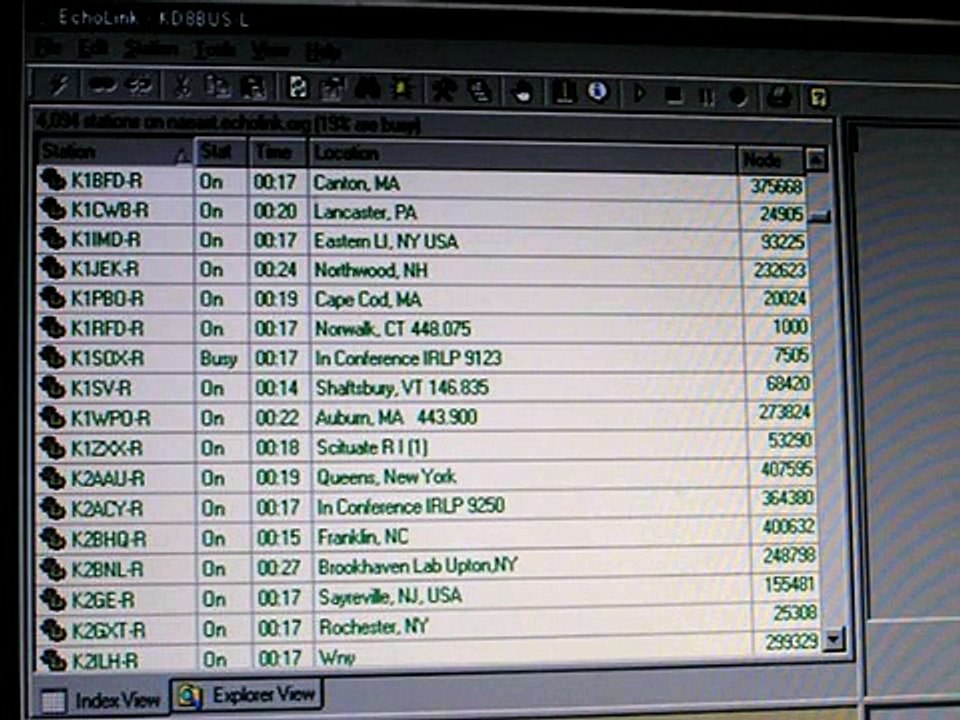Click the Connect chain link toolbar icon
The width and height of the screenshot is (960, 720).
click(103, 86)
